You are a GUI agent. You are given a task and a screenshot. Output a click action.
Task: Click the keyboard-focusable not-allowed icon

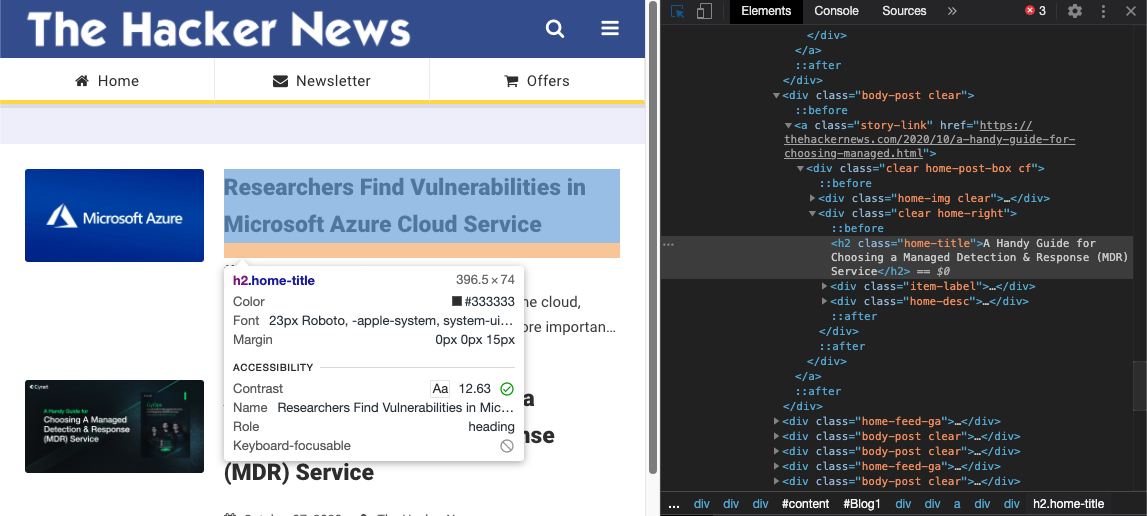pyautogui.click(x=507, y=446)
